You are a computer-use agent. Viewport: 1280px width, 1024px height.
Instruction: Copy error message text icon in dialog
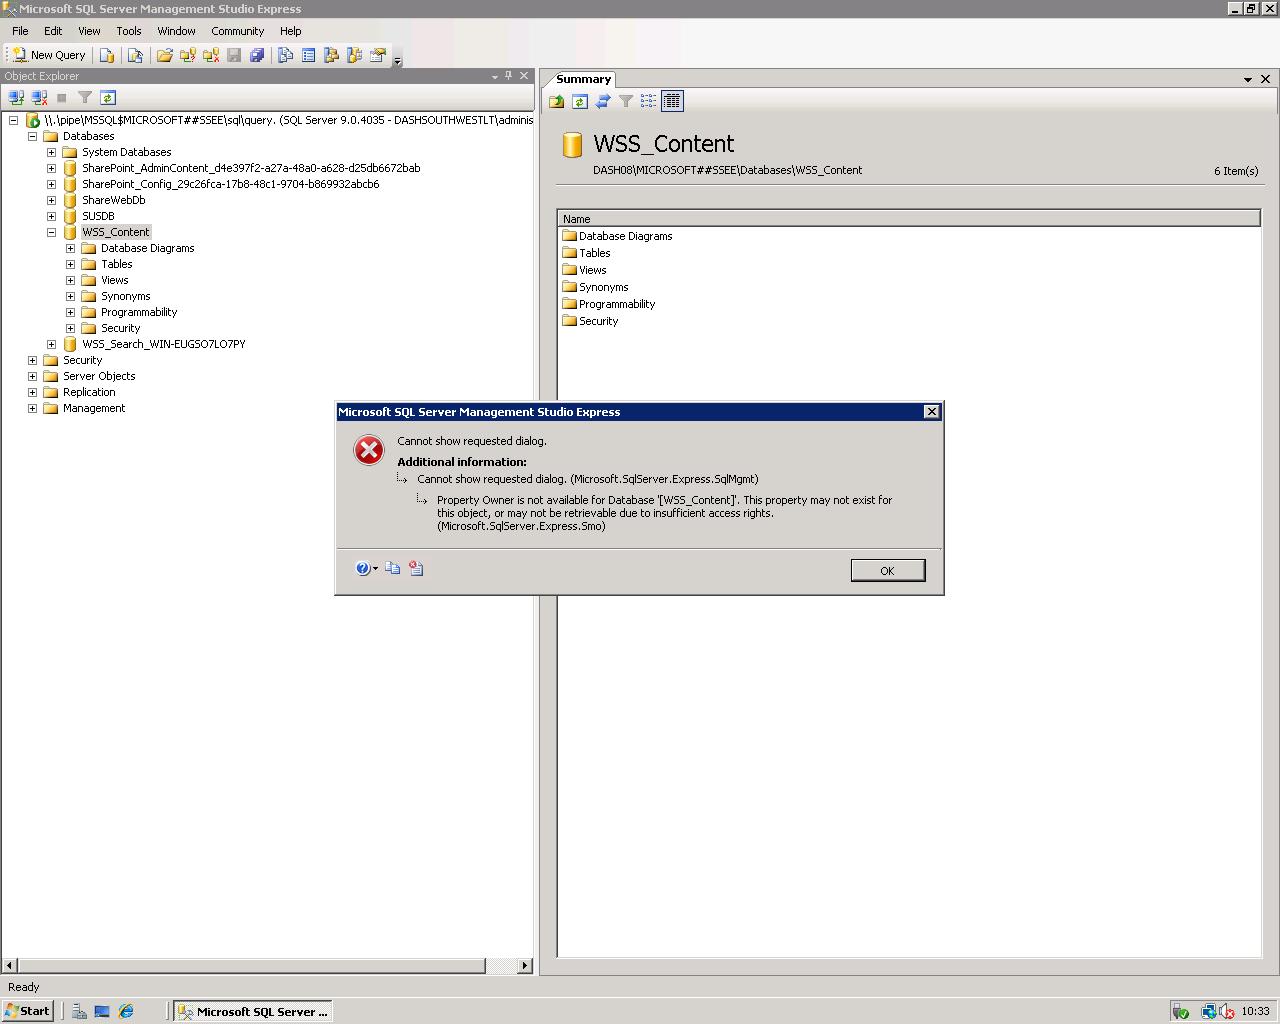coord(393,568)
